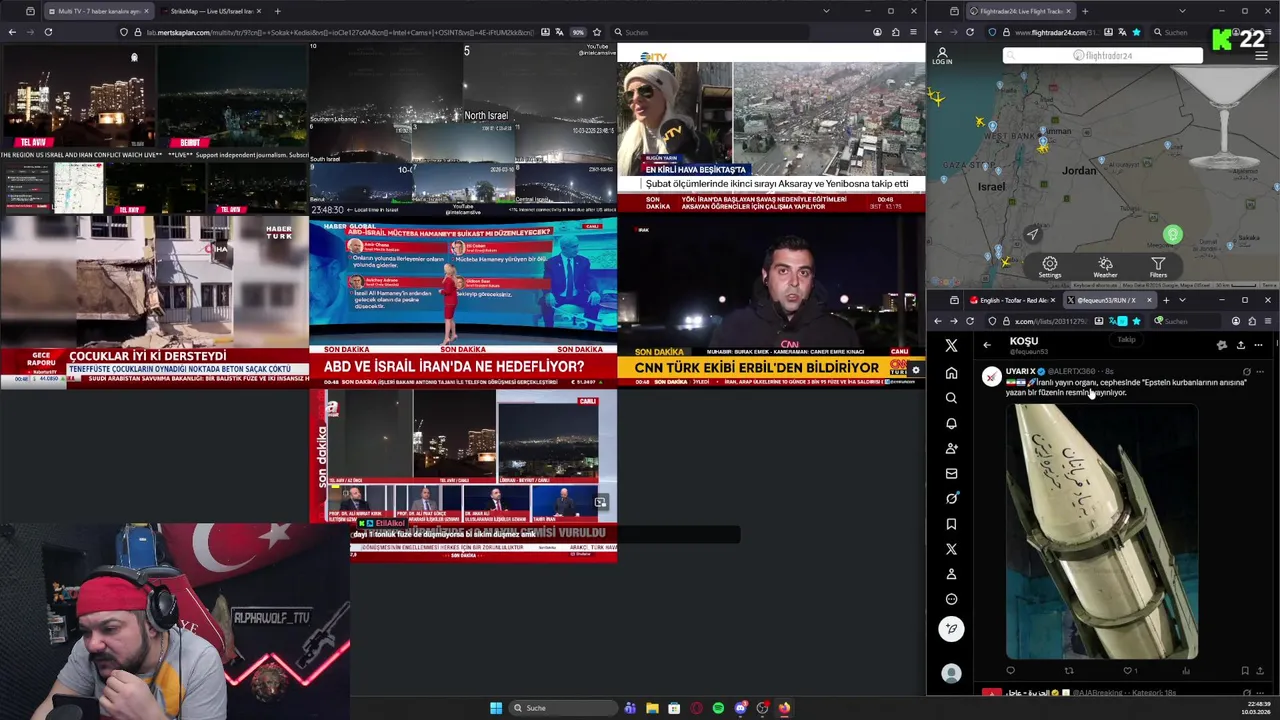Open the missile photo in the post
The width and height of the screenshot is (1280, 720).
pos(1102,530)
